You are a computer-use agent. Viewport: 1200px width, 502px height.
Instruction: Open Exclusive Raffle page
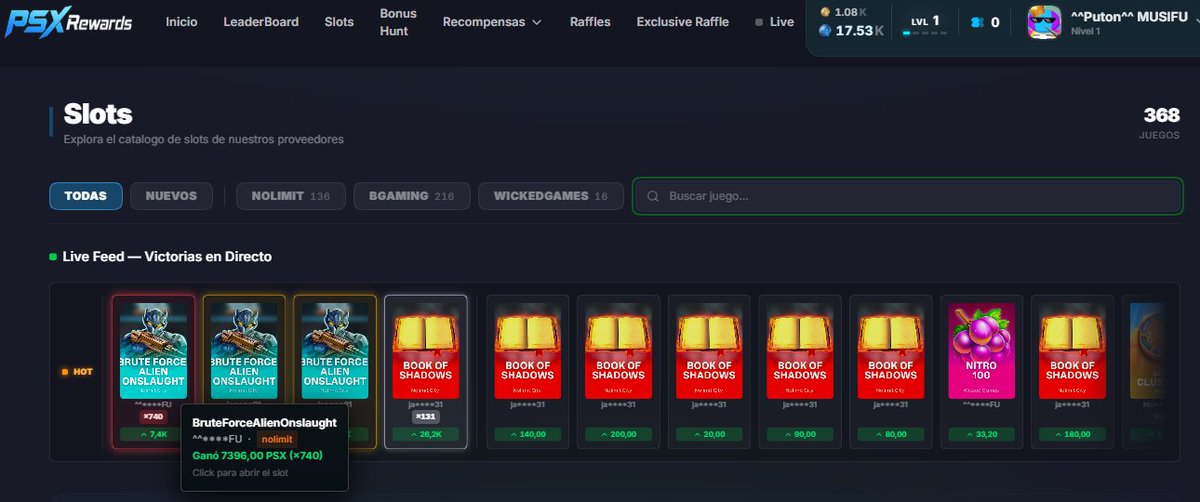pos(683,22)
